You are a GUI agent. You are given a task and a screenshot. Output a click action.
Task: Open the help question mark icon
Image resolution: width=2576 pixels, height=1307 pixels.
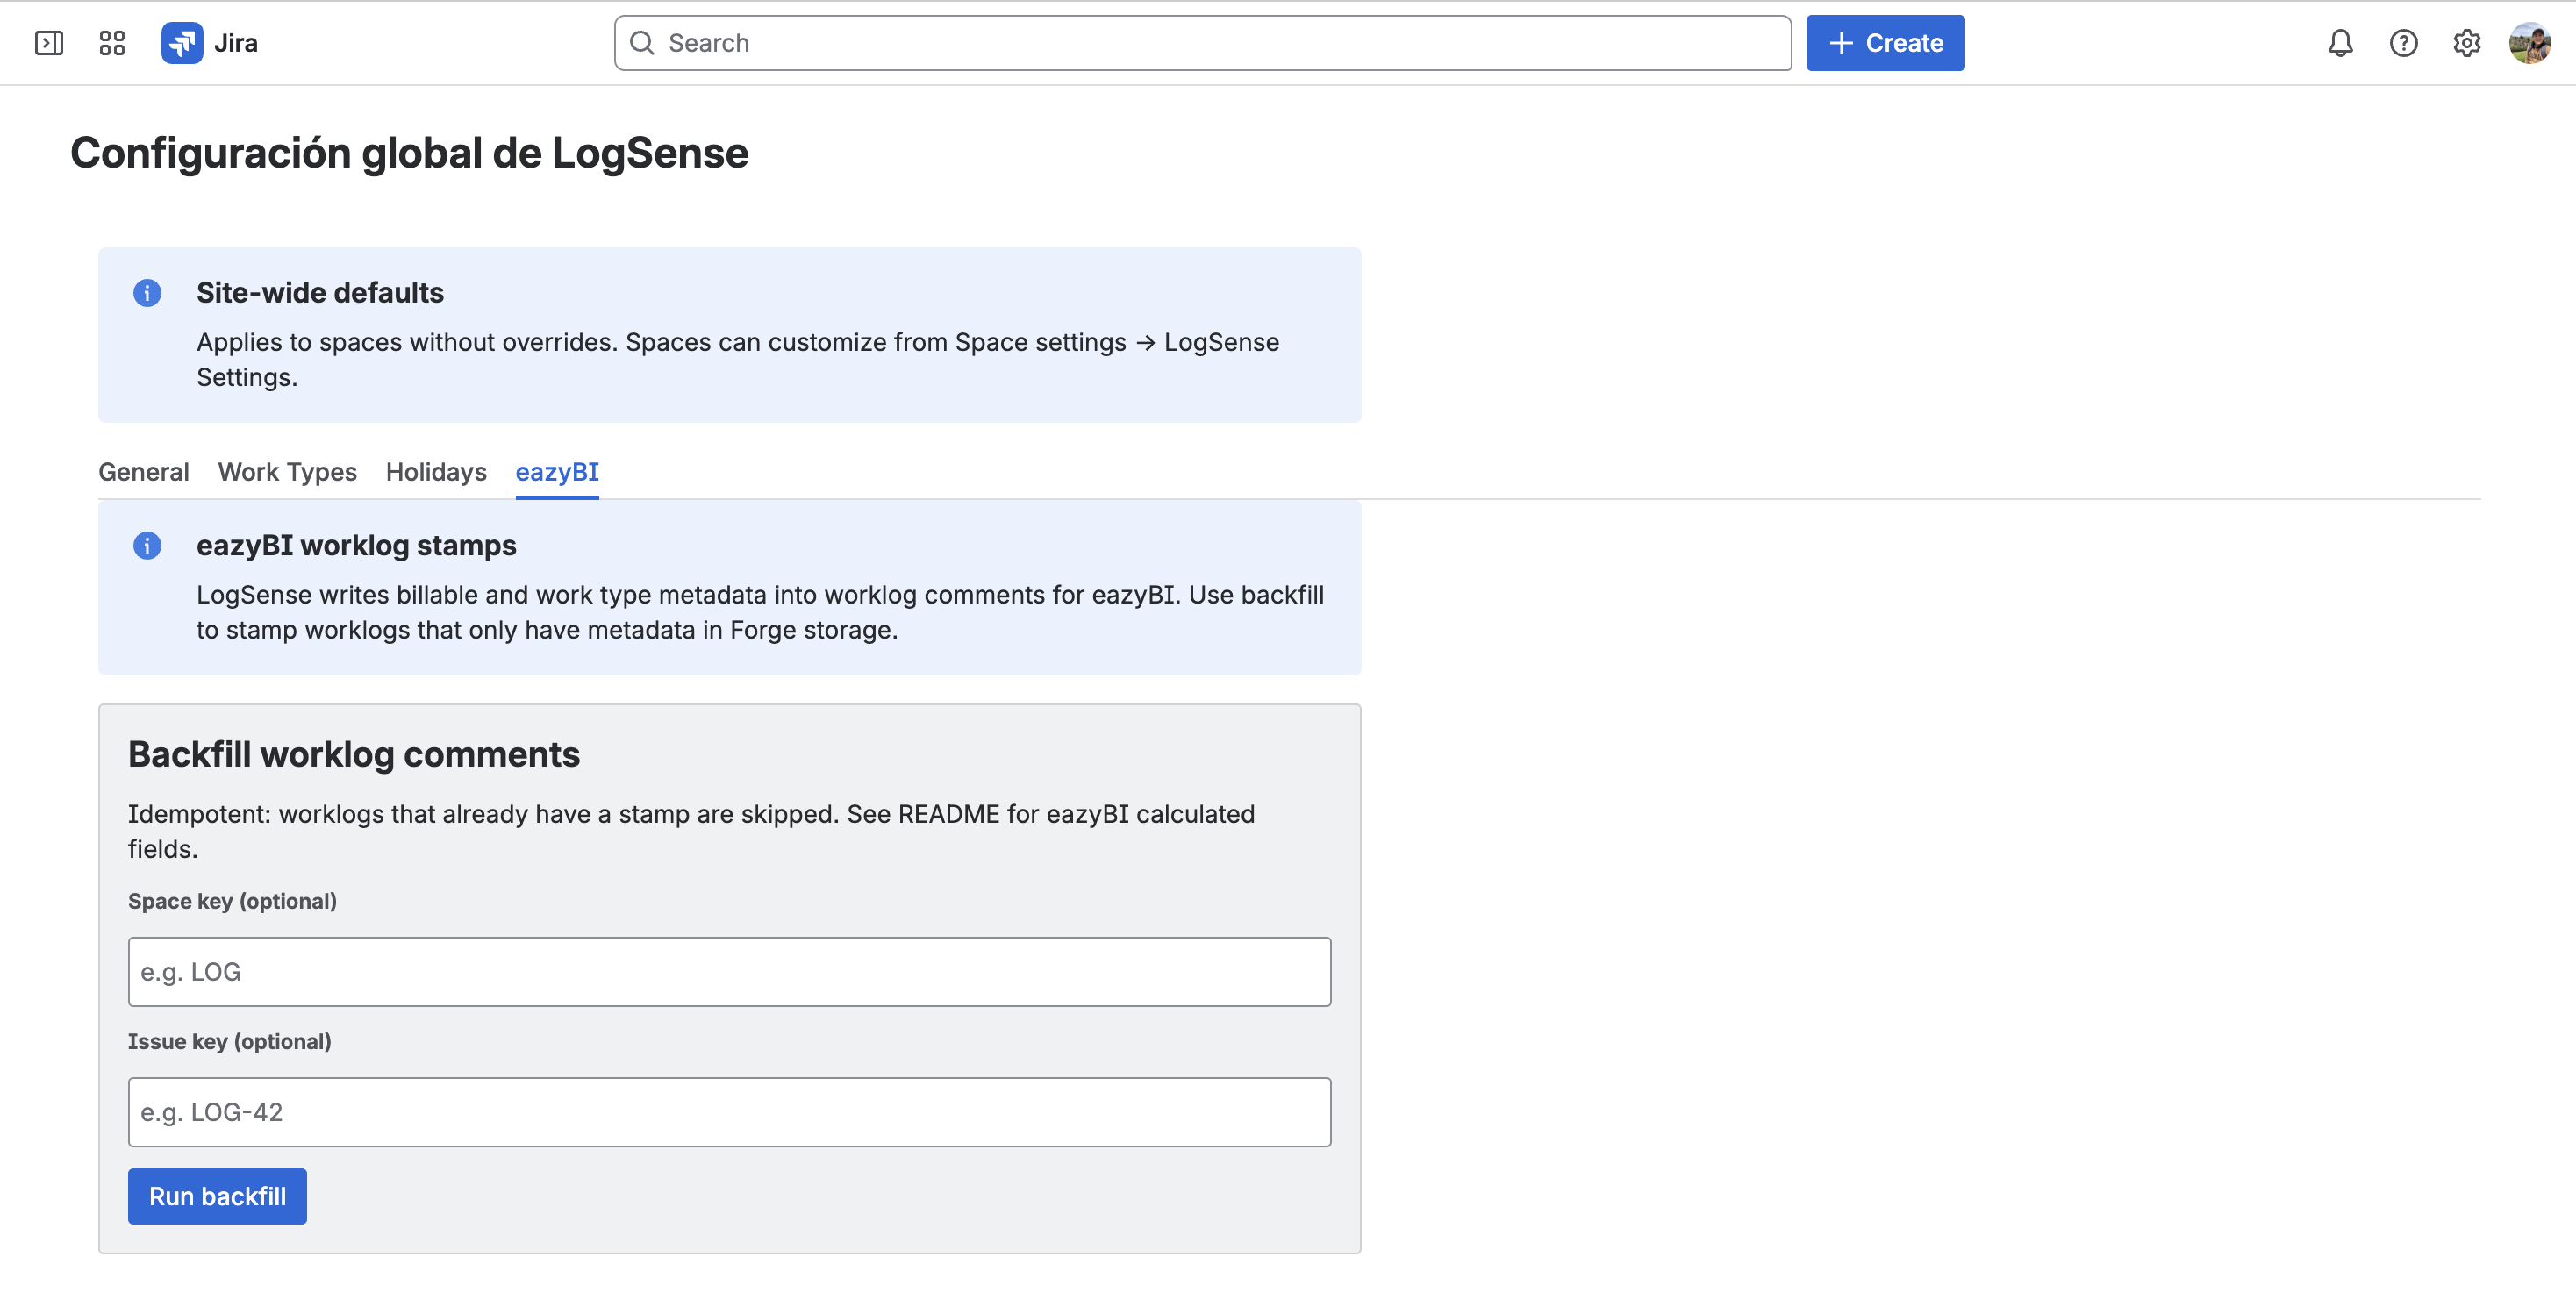click(2403, 43)
